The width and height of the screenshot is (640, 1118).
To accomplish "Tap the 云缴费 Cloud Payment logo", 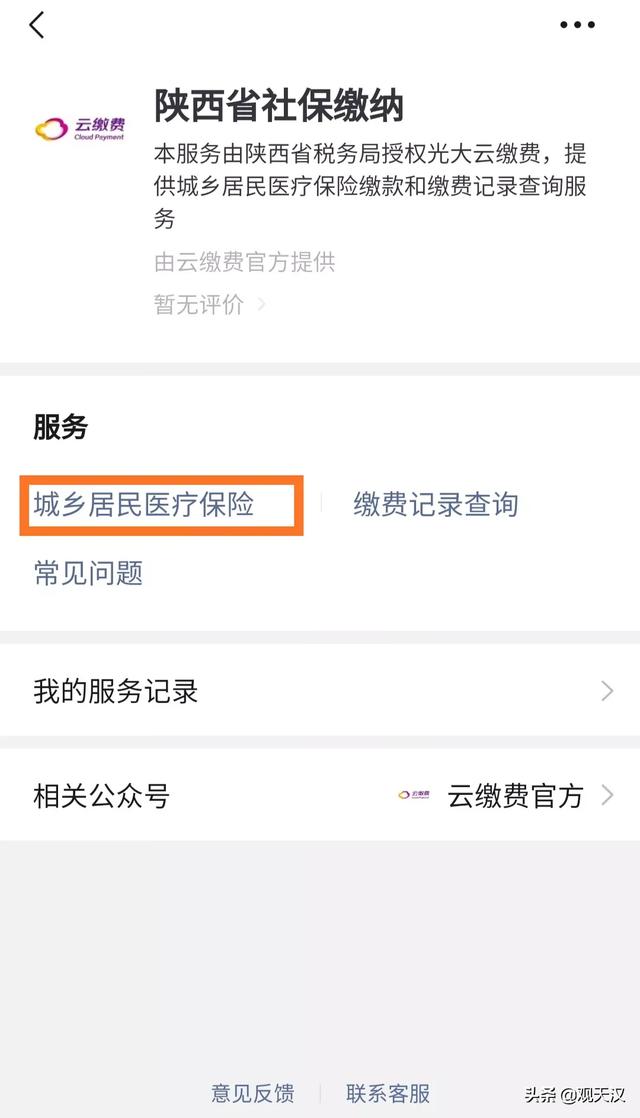I will click(80, 129).
